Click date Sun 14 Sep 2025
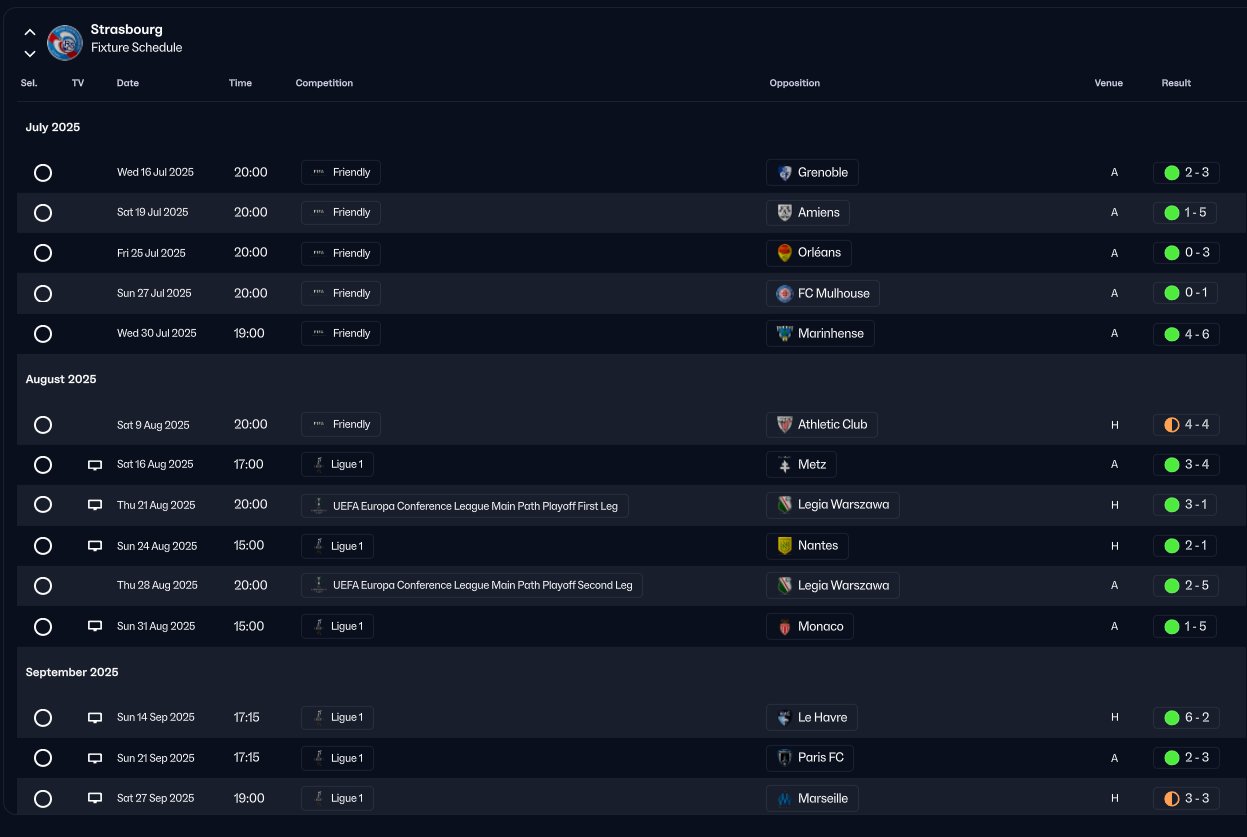This screenshot has height=837, width=1247. [156, 718]
